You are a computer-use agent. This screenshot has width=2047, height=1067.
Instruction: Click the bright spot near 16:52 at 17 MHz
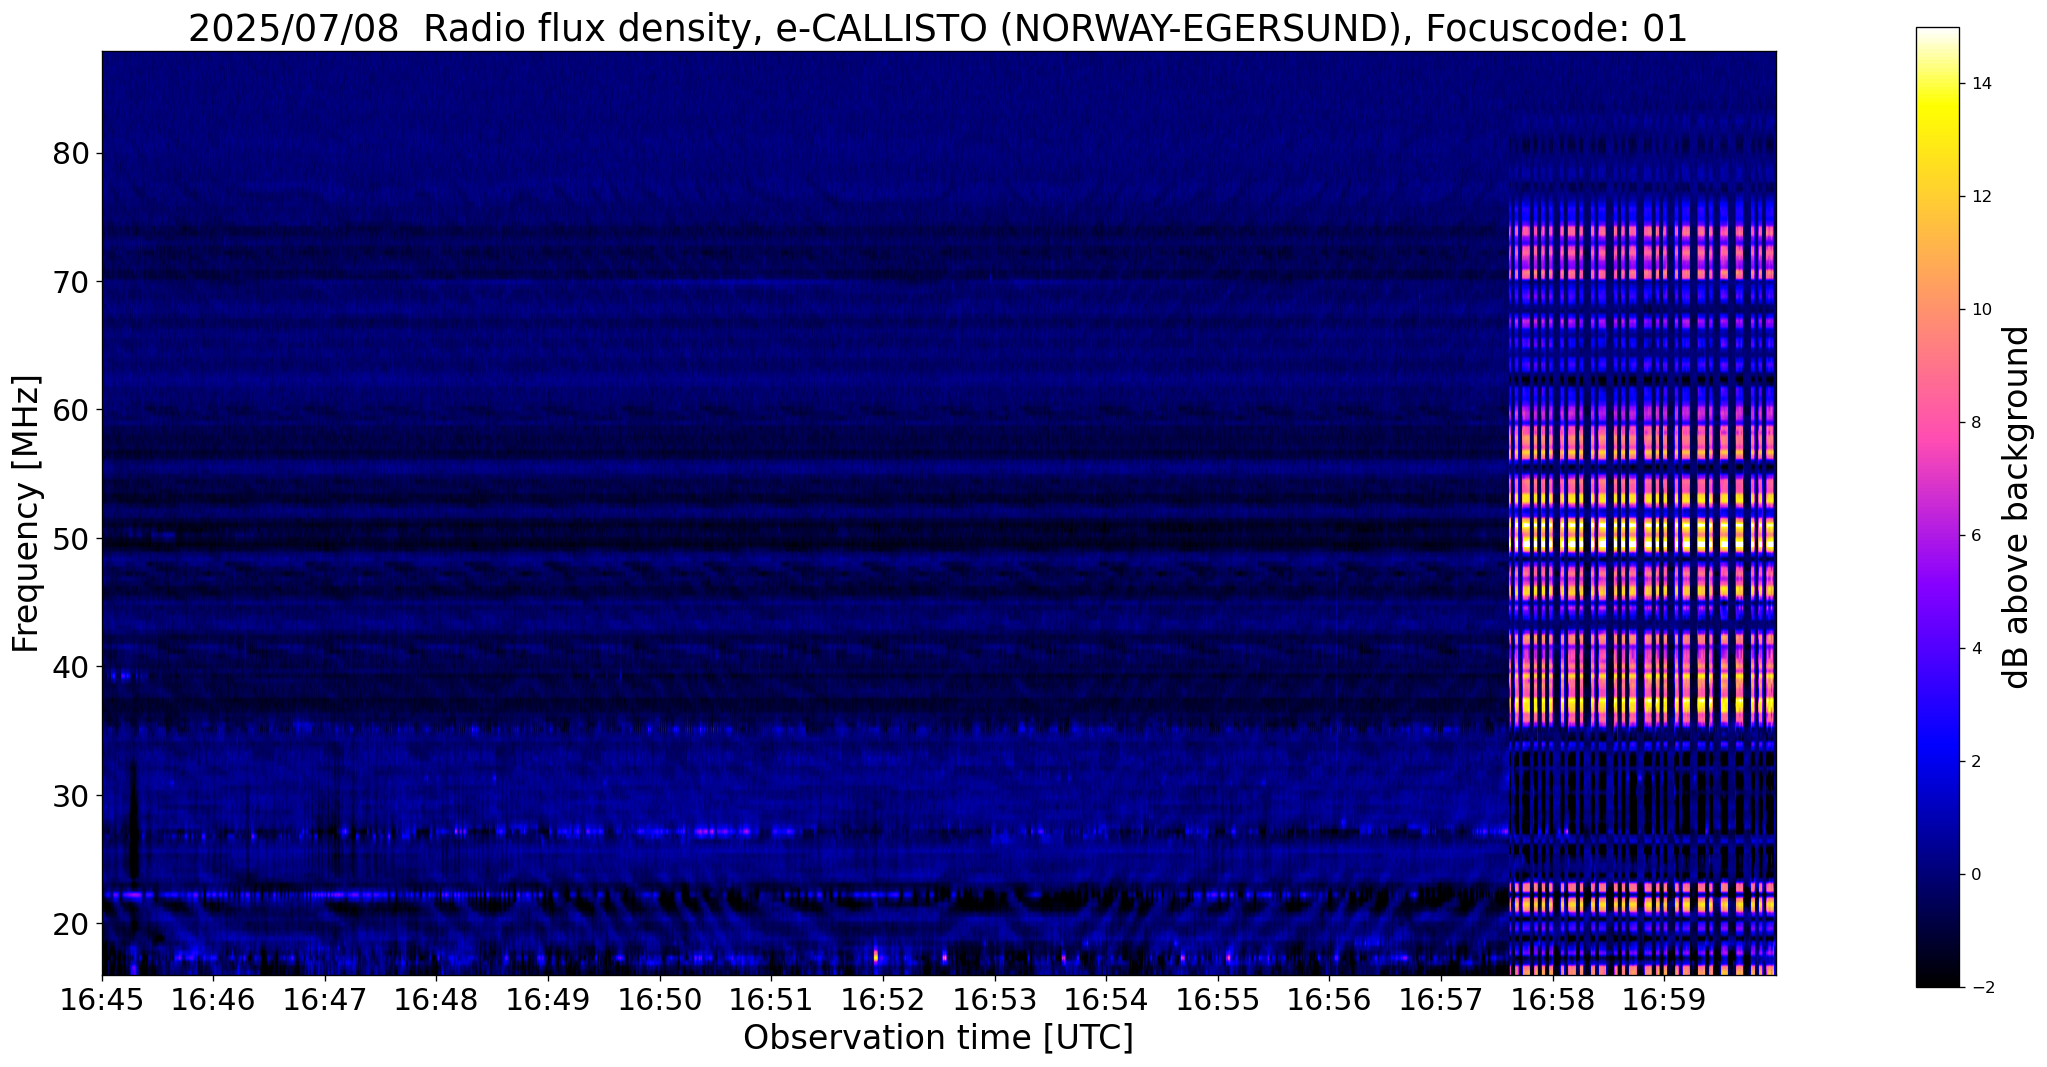coord(876,956)
